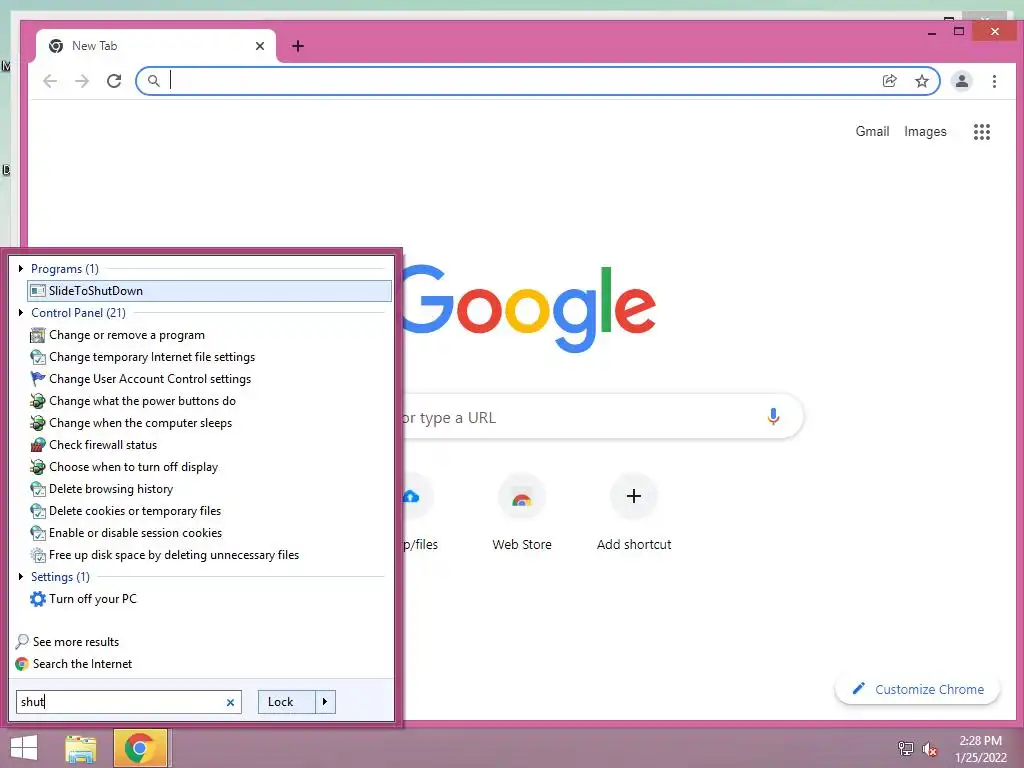Open the Windows Start button
Viewport: 1024px width, 768px height.
tap(24, 748)
